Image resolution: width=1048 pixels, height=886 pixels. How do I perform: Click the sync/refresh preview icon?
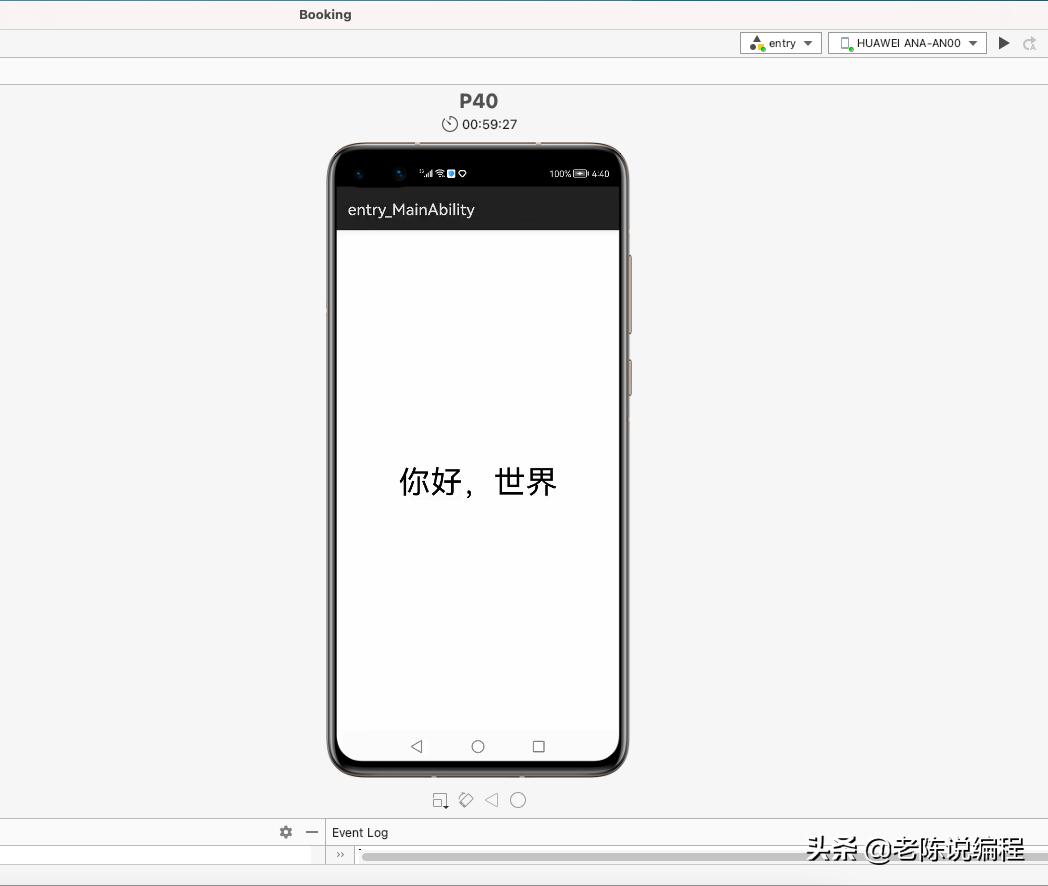pyautogui.click(x=1029, y=43)
